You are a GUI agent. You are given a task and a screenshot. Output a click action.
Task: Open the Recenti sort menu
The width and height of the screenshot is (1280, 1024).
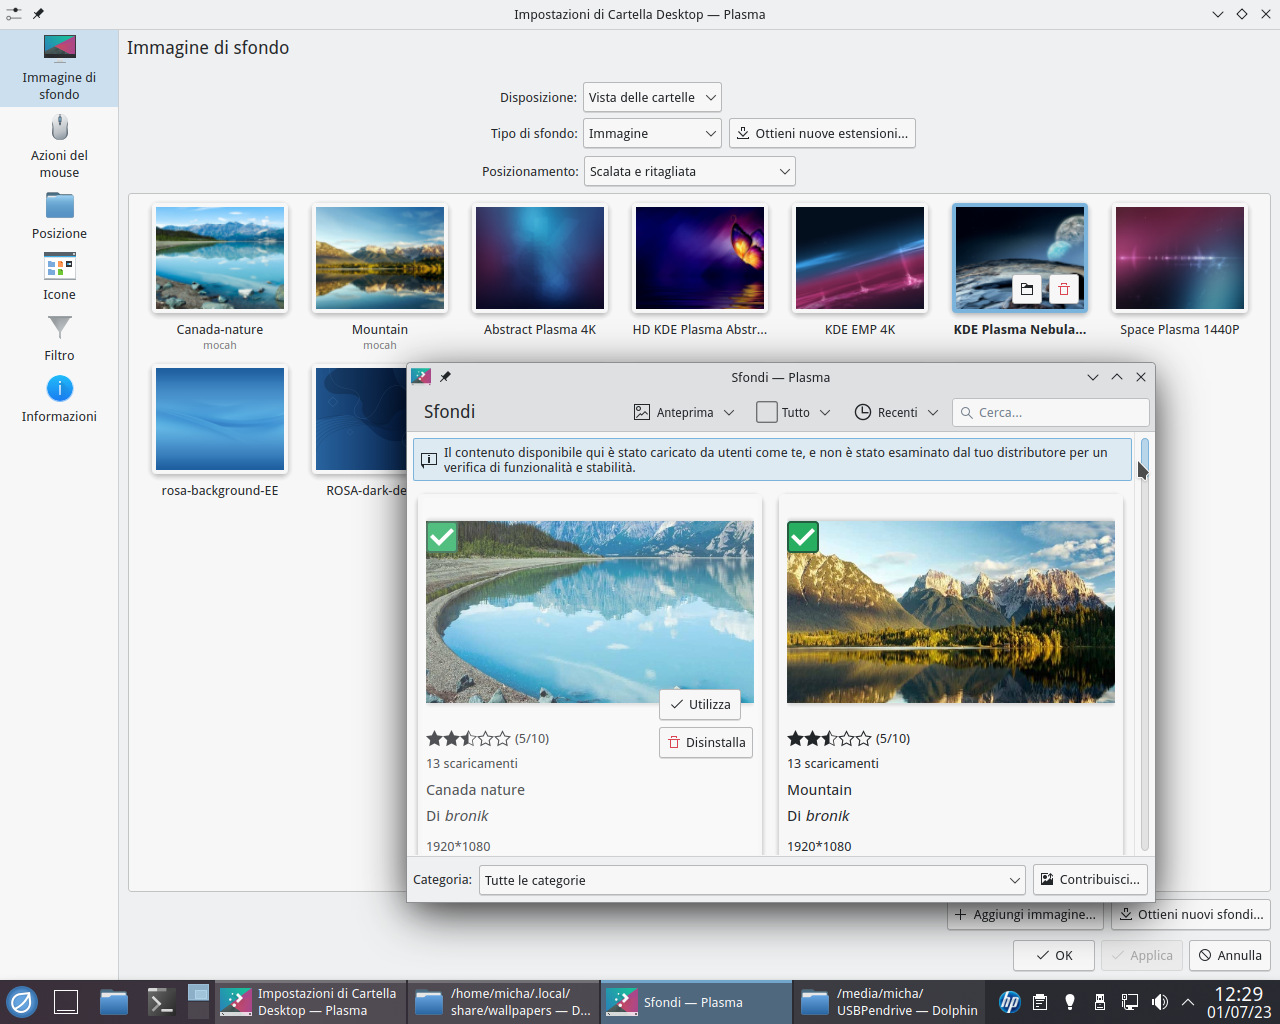pyautogui.click(x=897, y=412)
